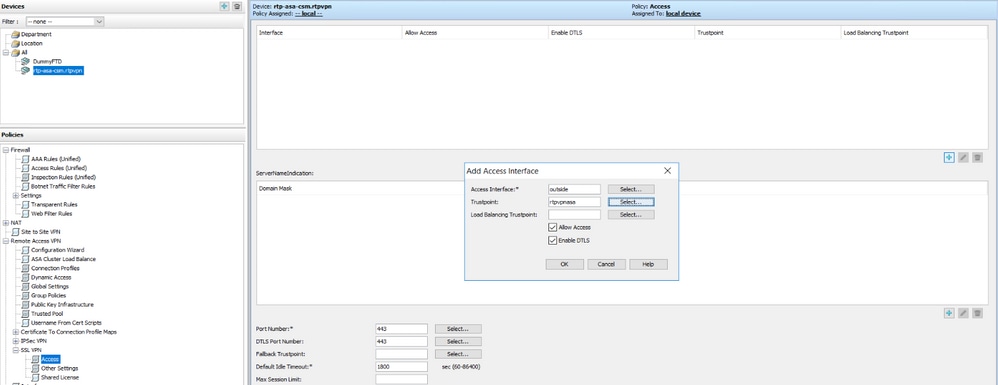This screenshot has width=998, height=385.
Task: Click the delete icon for Interface table
Action: pyautogui.click(x=978, y=157)
